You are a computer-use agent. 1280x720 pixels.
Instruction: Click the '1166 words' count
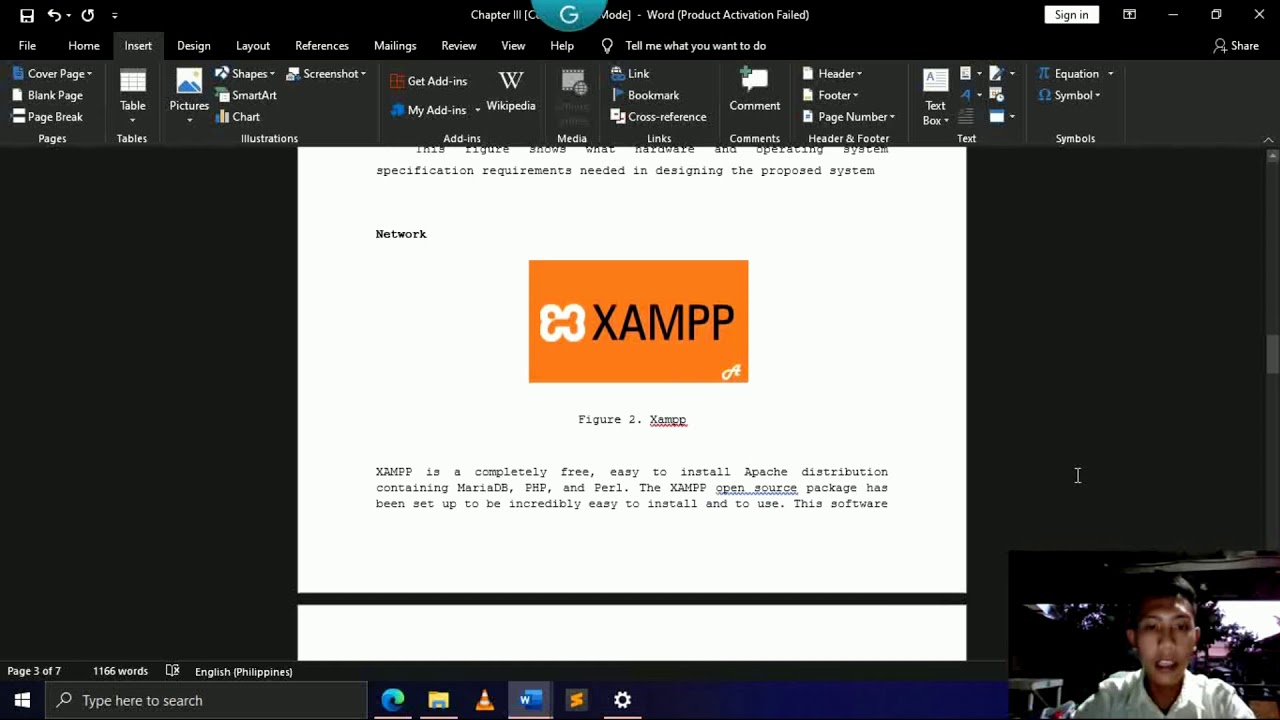coord(120,672)
